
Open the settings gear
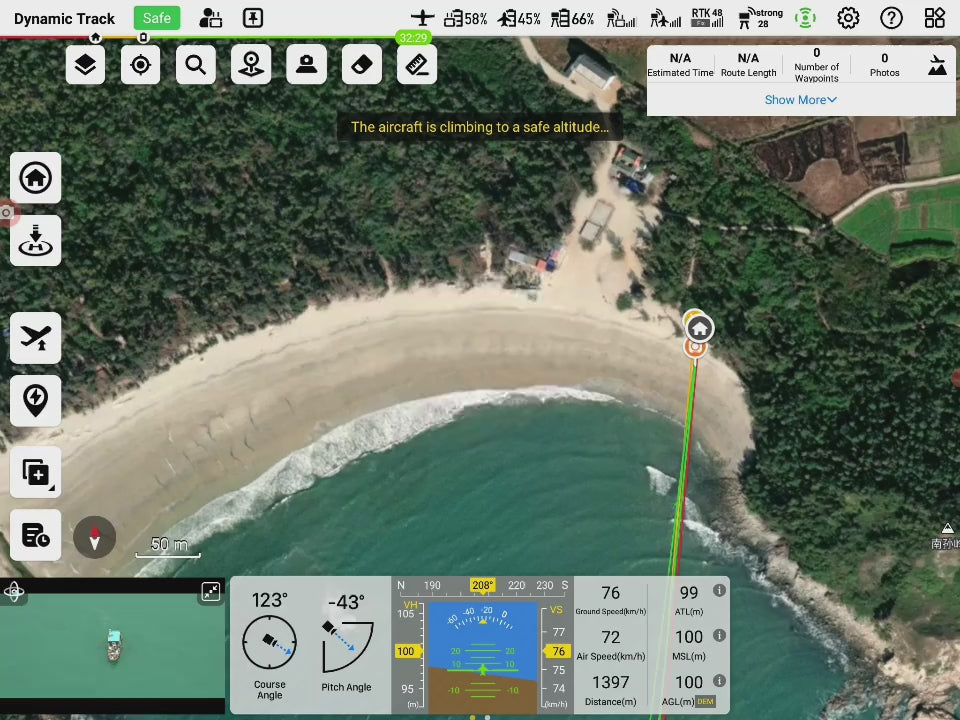848,18
